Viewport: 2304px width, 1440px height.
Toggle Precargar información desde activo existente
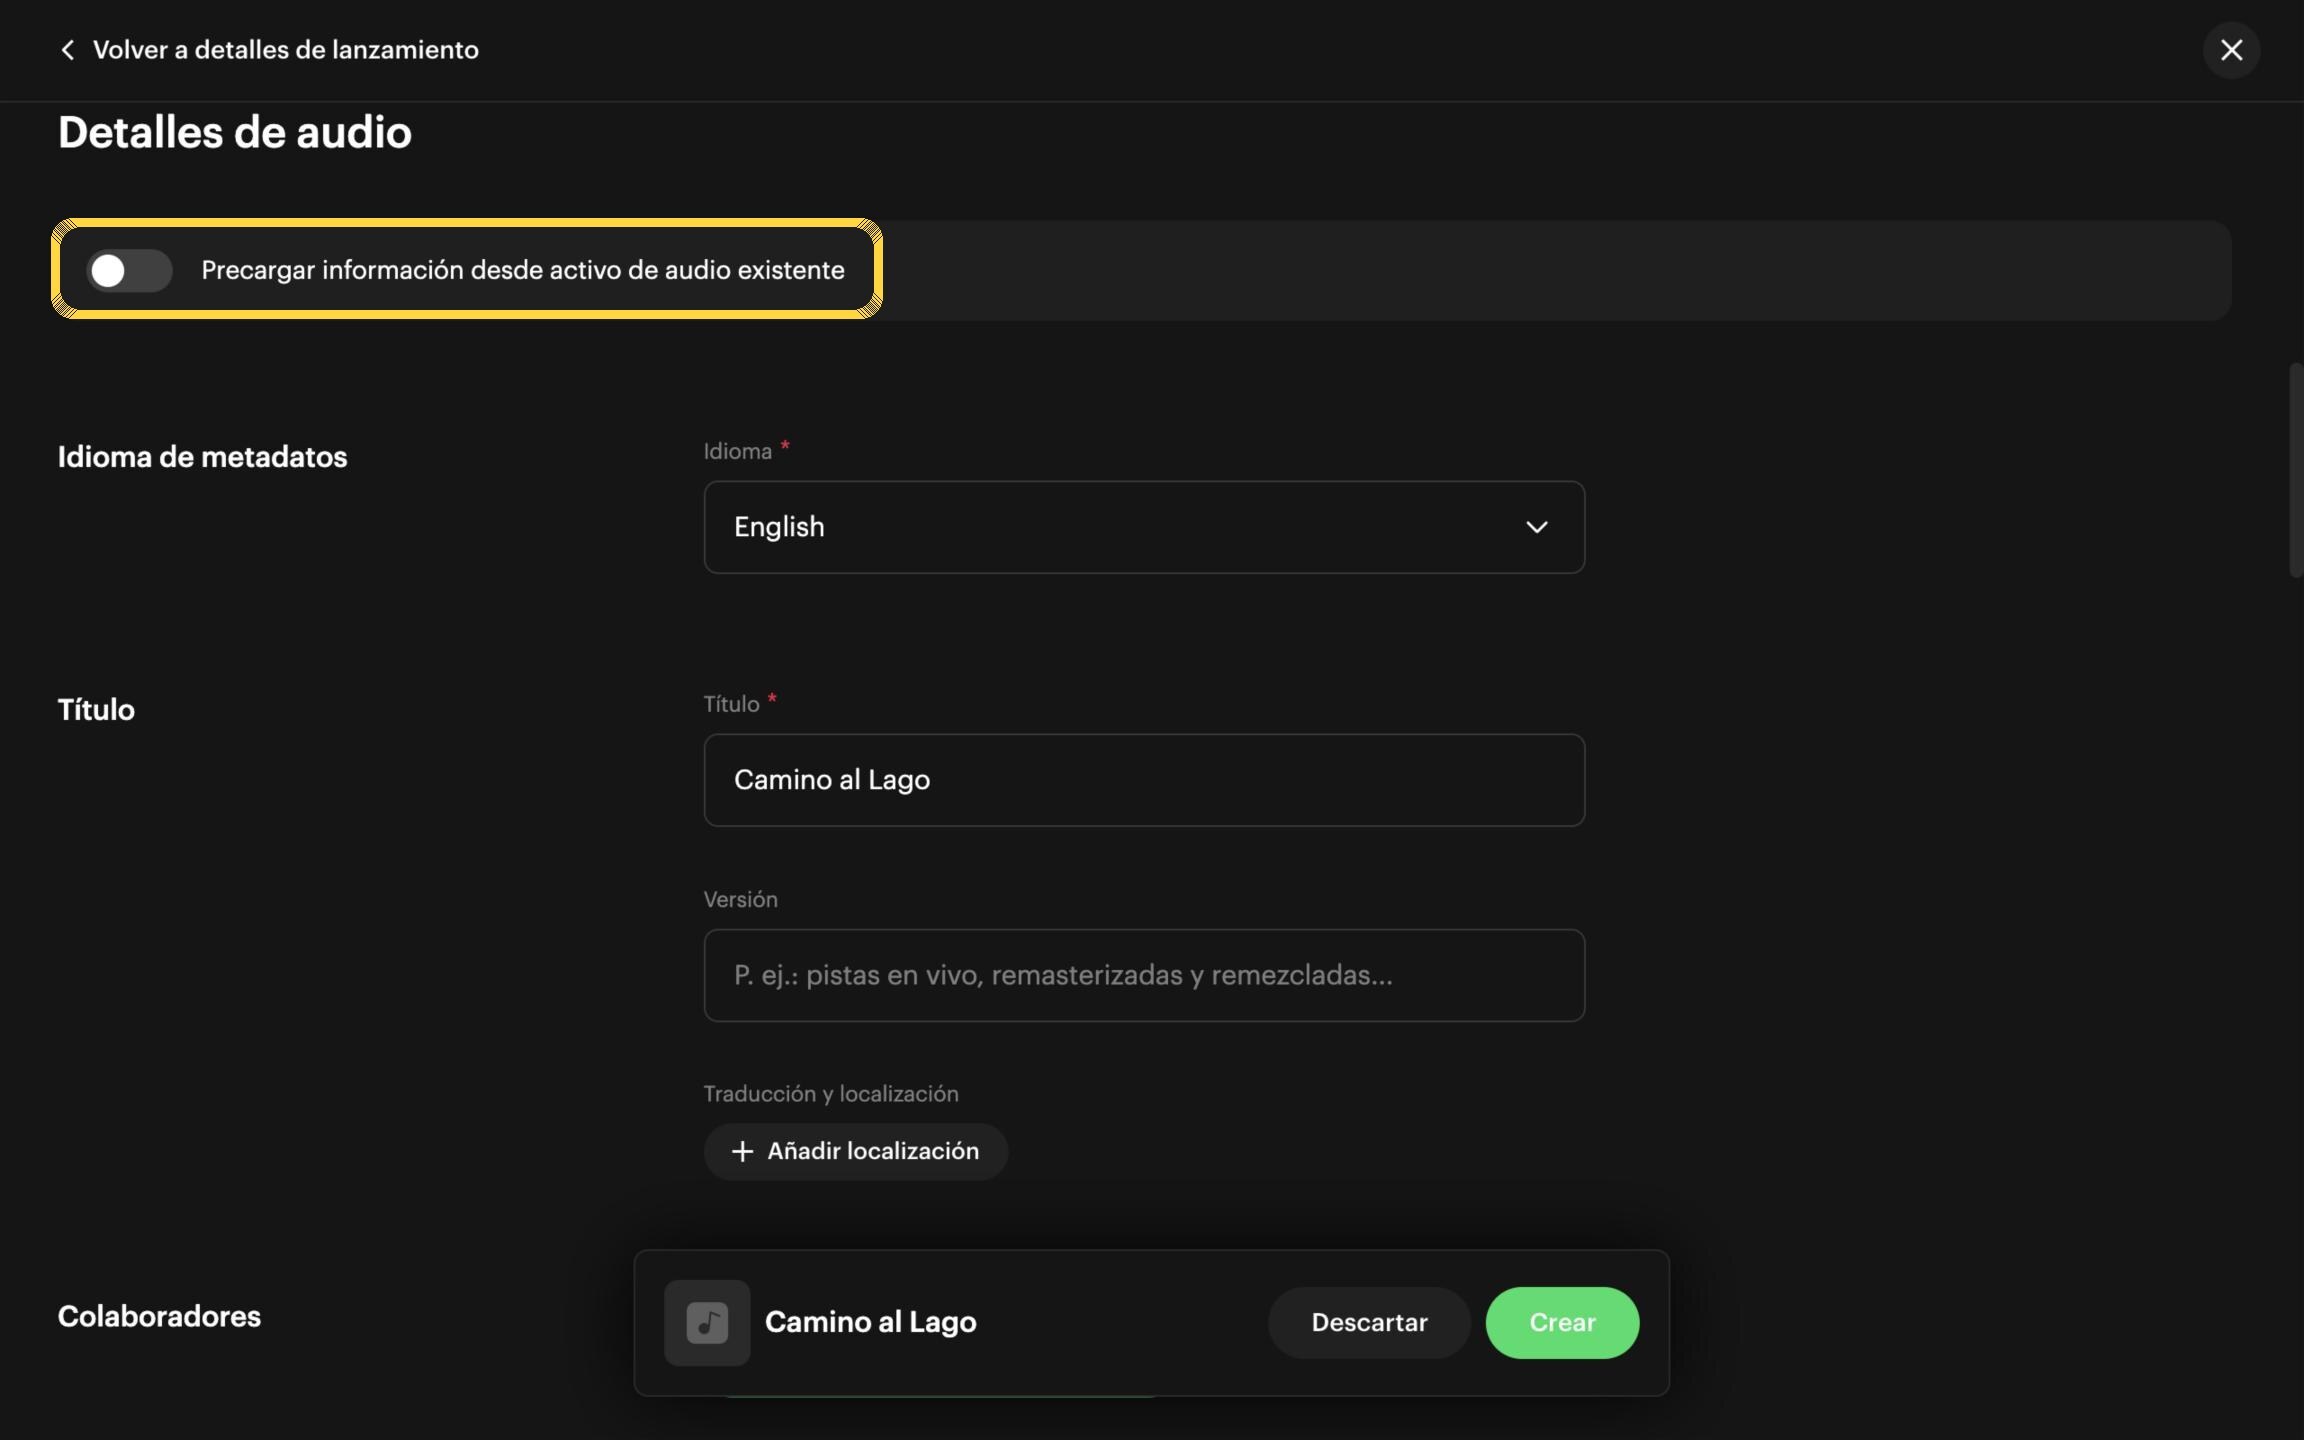coord(130,270)
